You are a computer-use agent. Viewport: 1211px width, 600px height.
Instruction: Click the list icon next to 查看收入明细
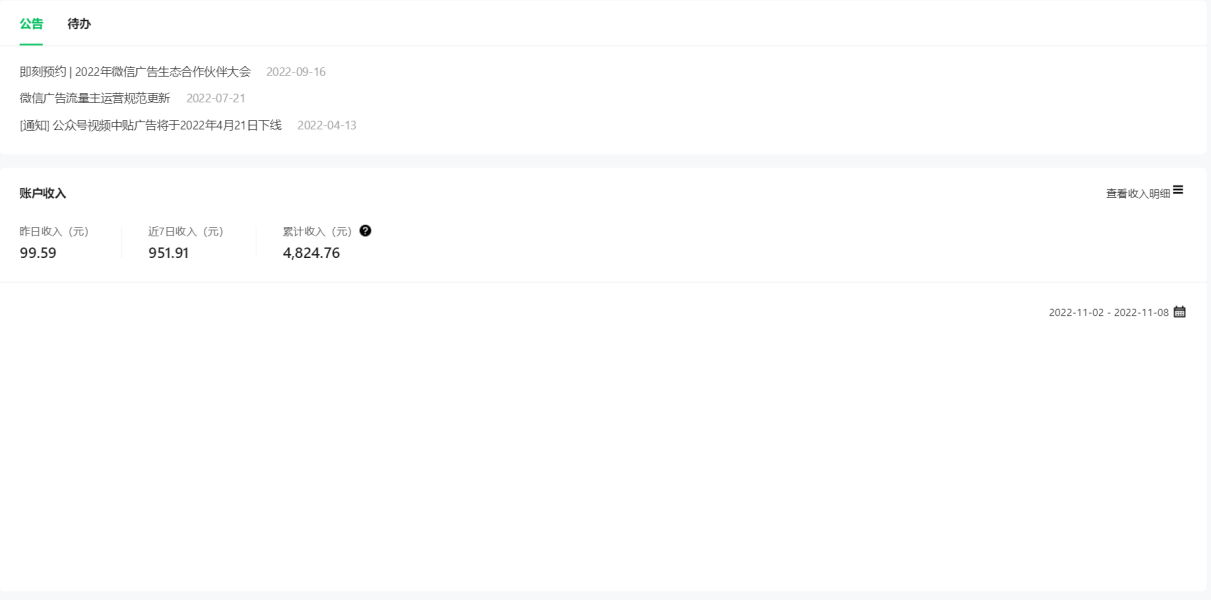point(1178,190)
